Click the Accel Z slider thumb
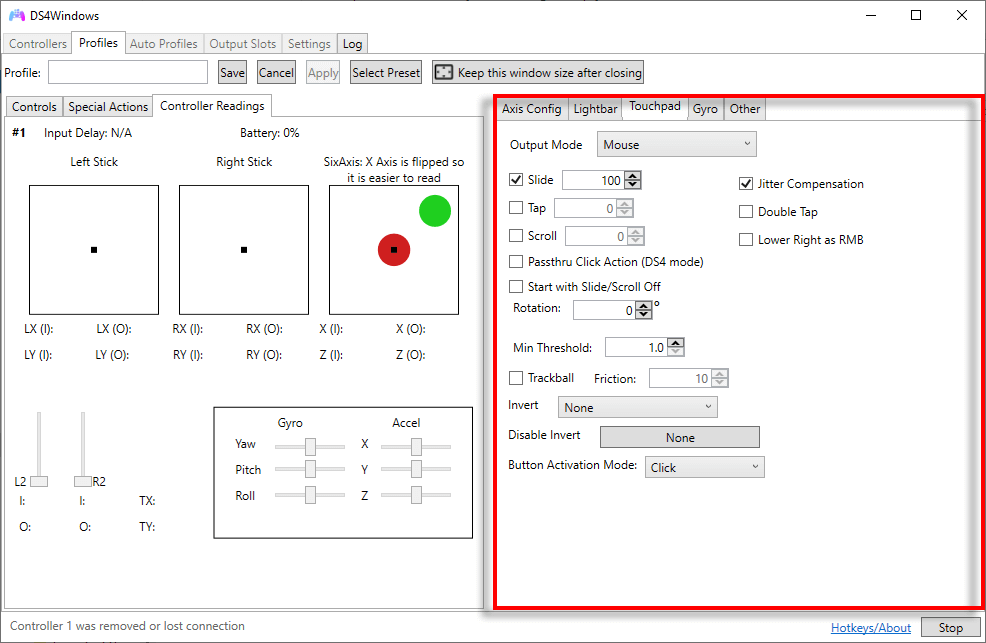The height and width of the screenshot is (643, 986). tap(416, 495)
